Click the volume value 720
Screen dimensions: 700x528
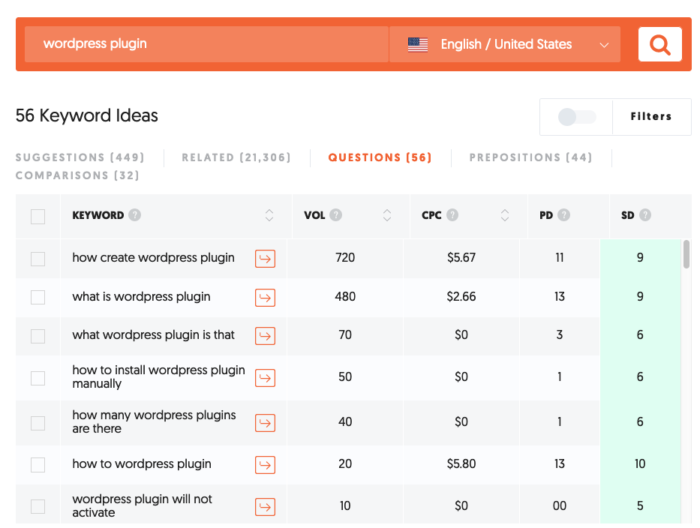pos(345,258)
